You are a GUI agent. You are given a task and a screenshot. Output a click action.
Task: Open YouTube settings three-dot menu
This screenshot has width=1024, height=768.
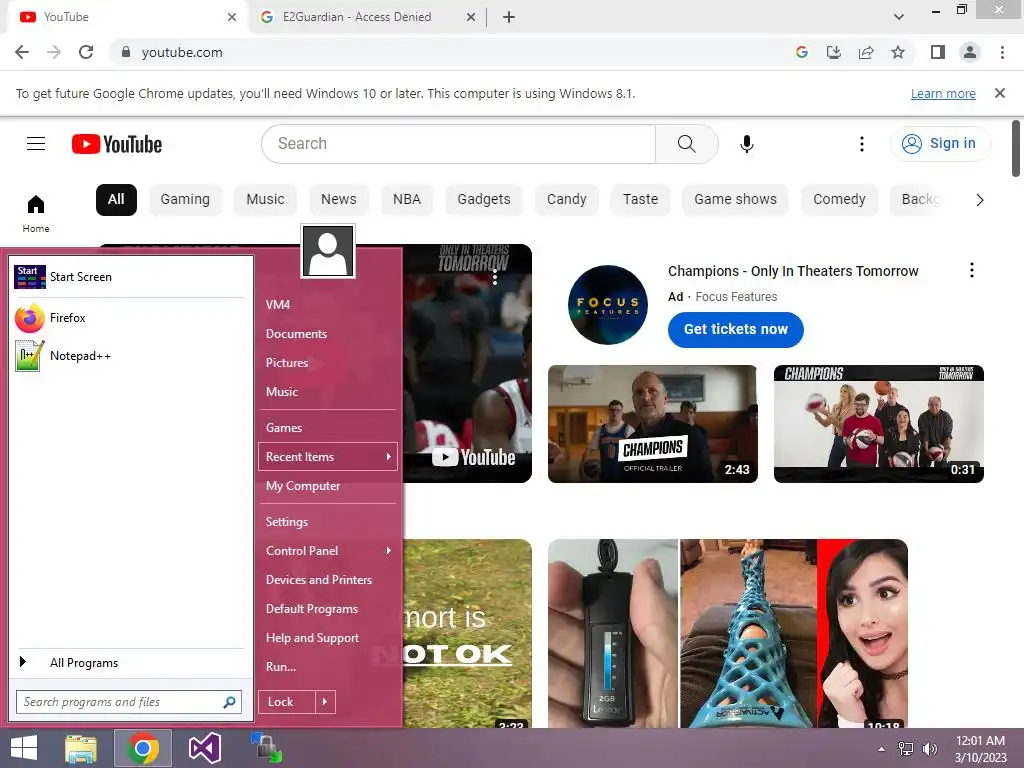(x=861, y=144)
